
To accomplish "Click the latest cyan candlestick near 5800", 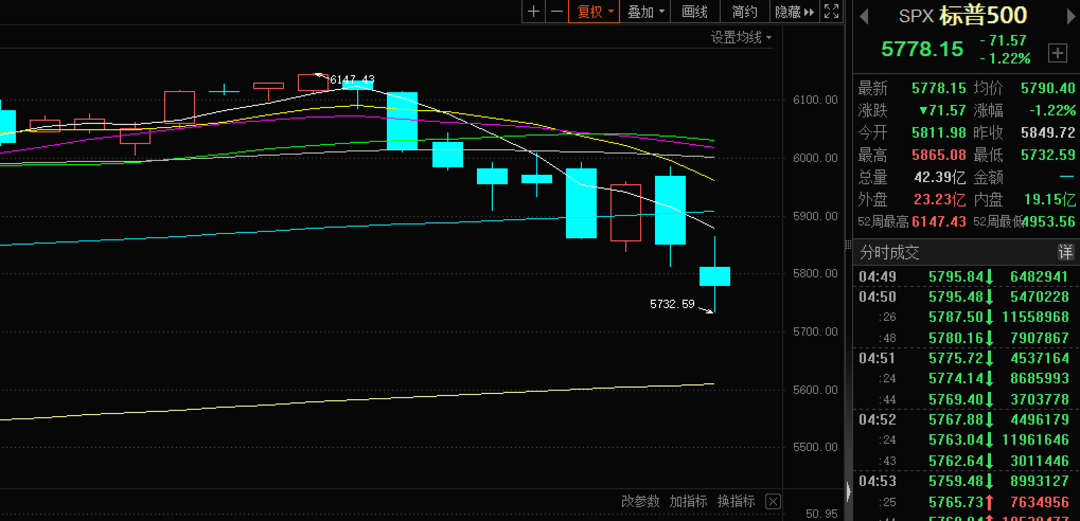I will pyautogui.click(x=714, y=276).
